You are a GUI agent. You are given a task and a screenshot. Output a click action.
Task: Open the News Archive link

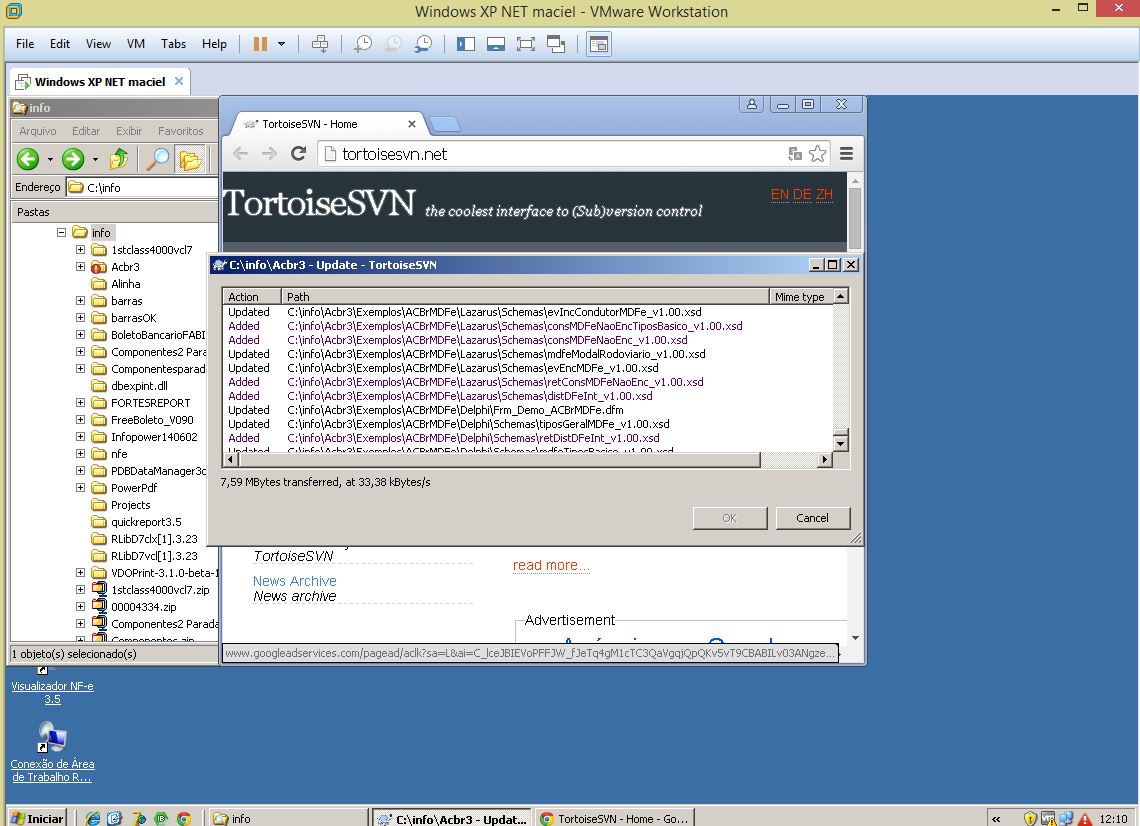(x=294, y=581)
